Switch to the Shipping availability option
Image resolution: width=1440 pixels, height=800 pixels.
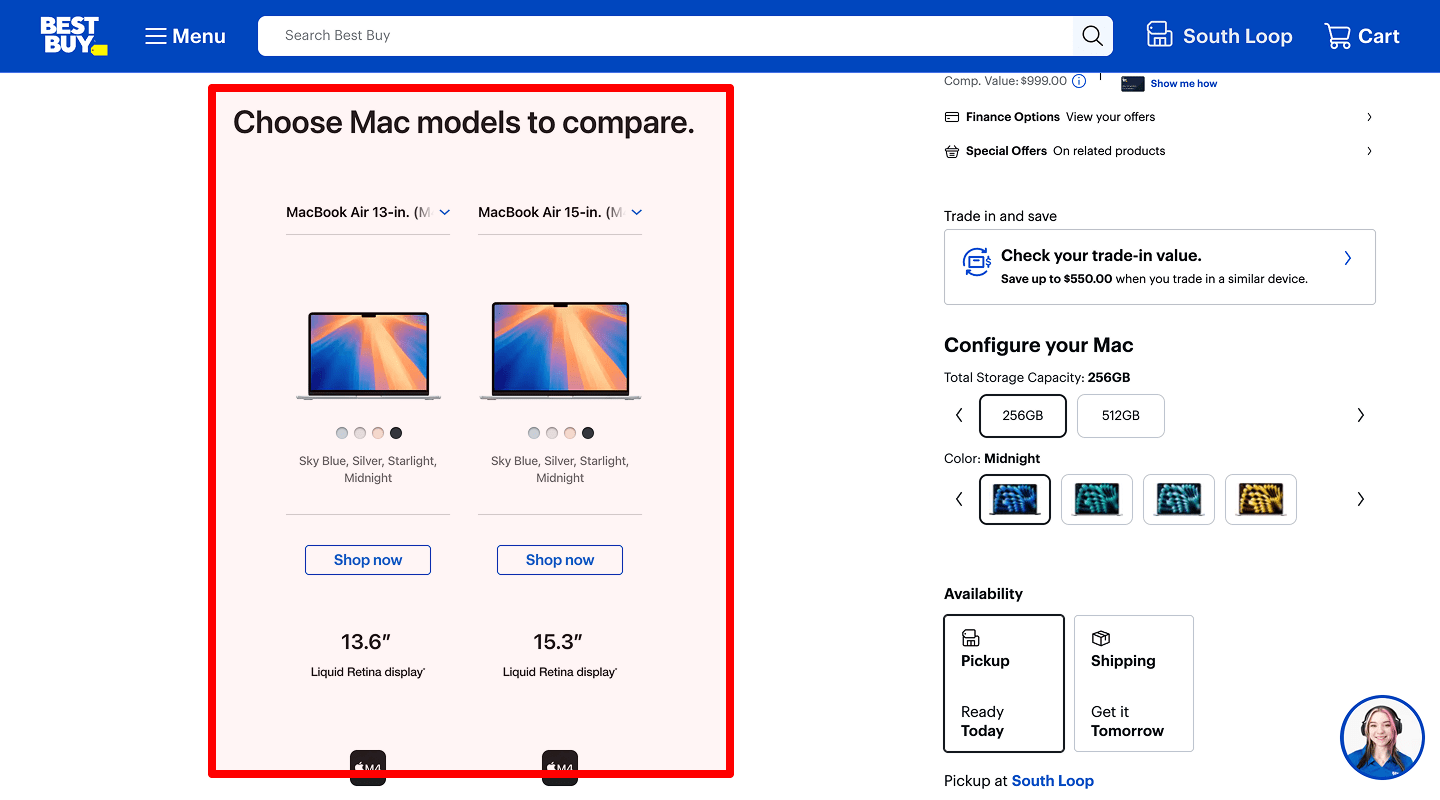click(1133, 684)
